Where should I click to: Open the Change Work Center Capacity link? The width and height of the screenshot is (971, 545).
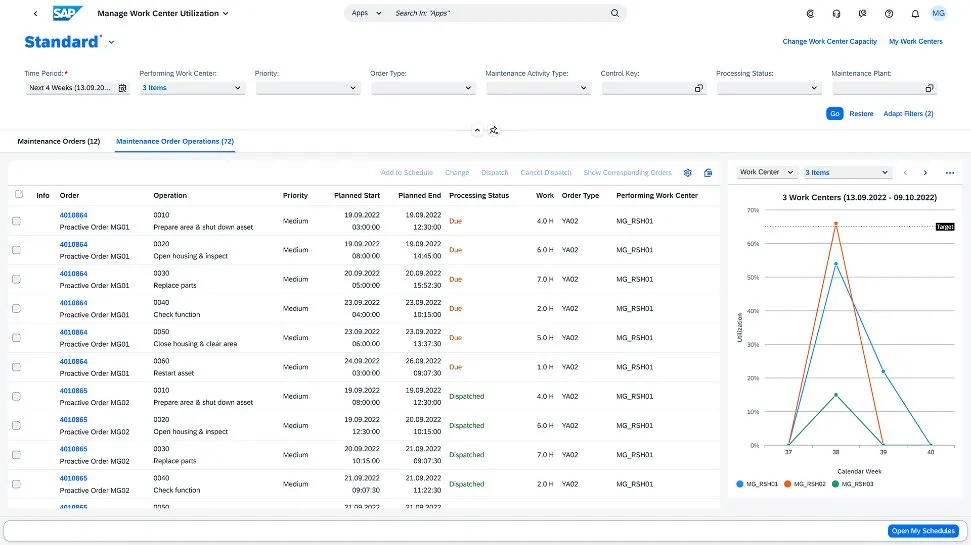(829, 42)
